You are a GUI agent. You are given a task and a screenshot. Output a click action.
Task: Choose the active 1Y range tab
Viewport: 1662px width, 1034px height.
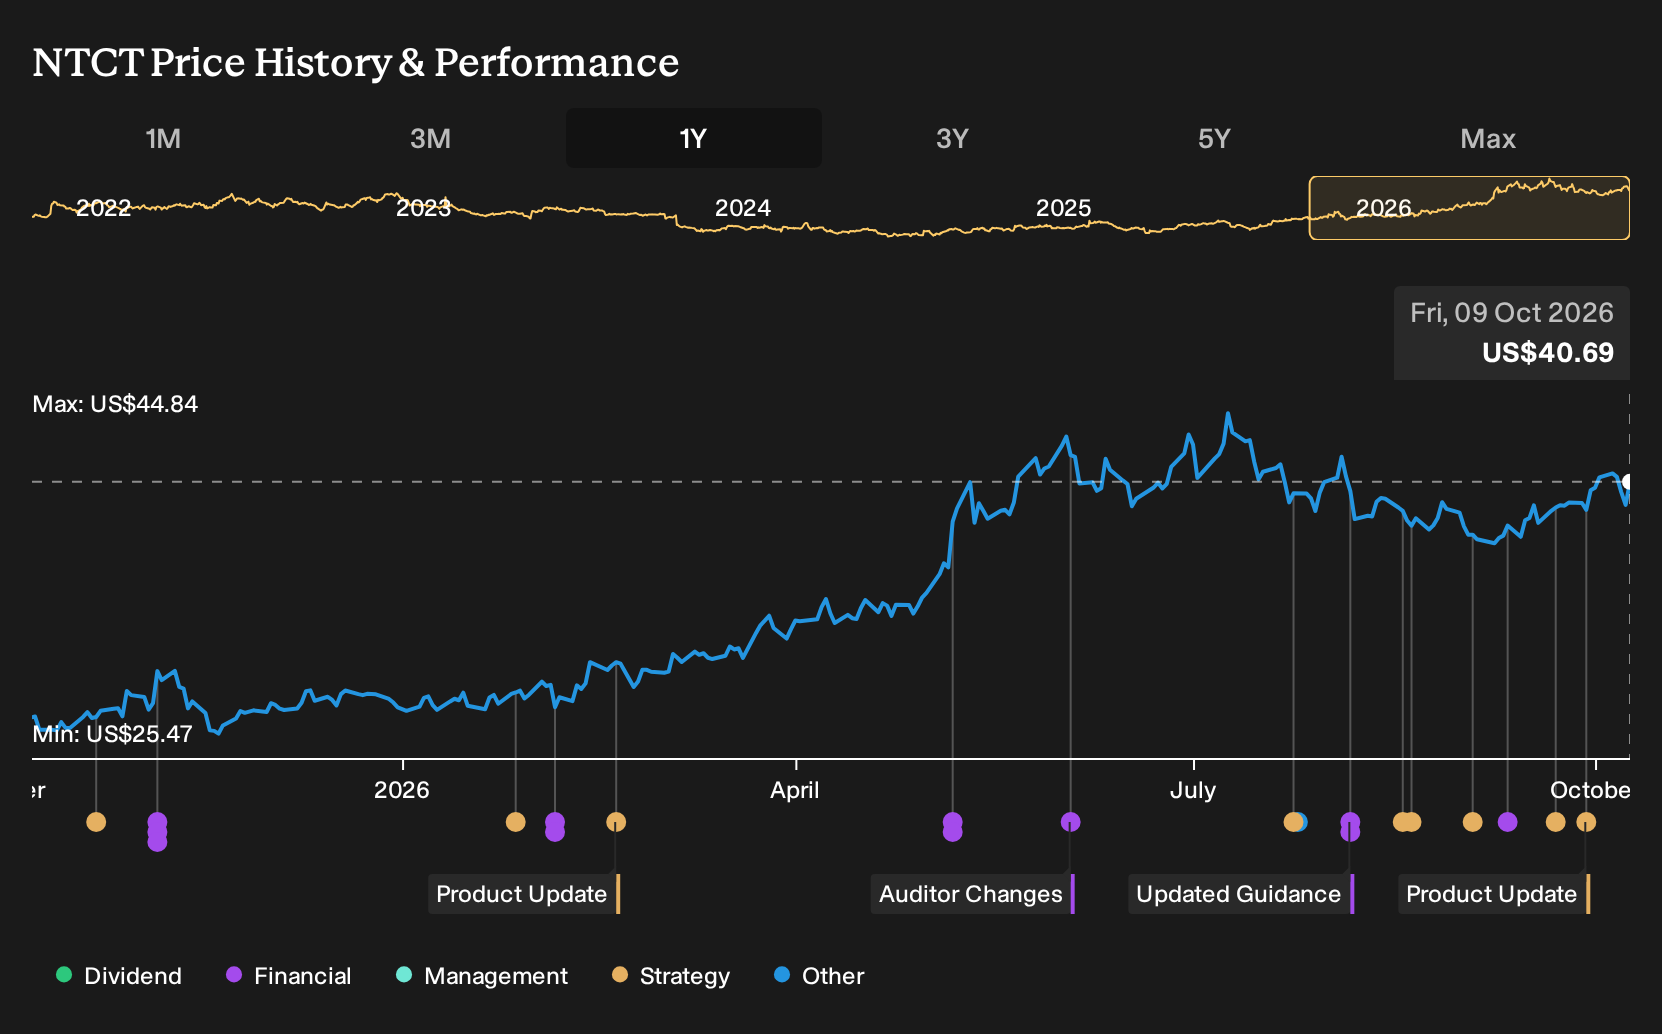point(694,138)
